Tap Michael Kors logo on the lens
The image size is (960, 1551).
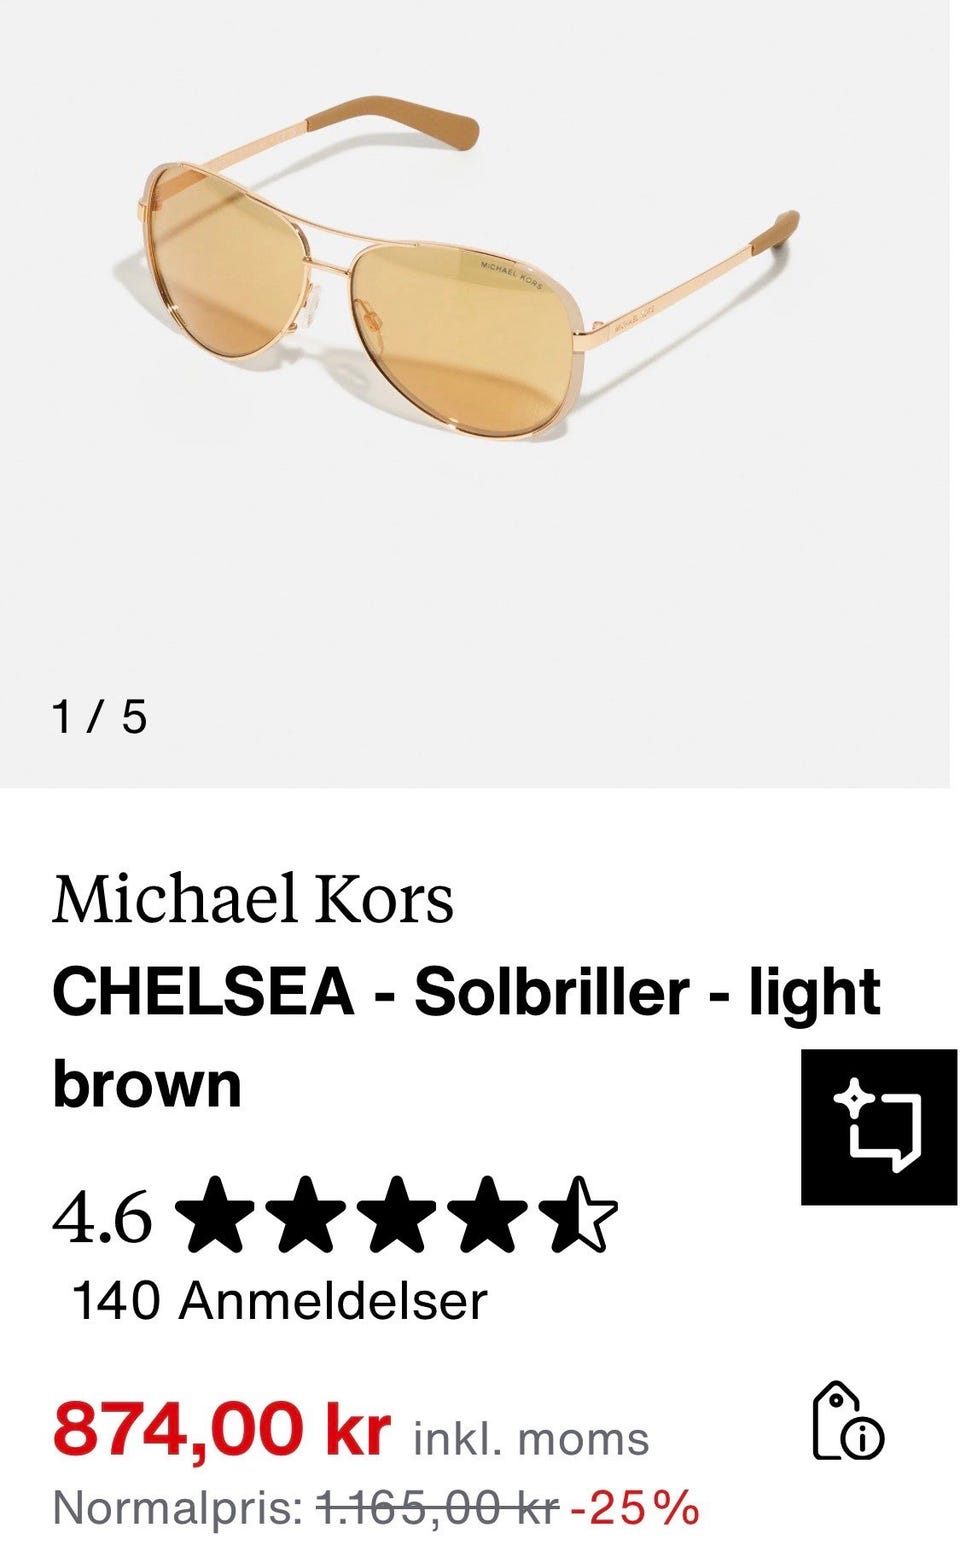[x=511, y=274]
